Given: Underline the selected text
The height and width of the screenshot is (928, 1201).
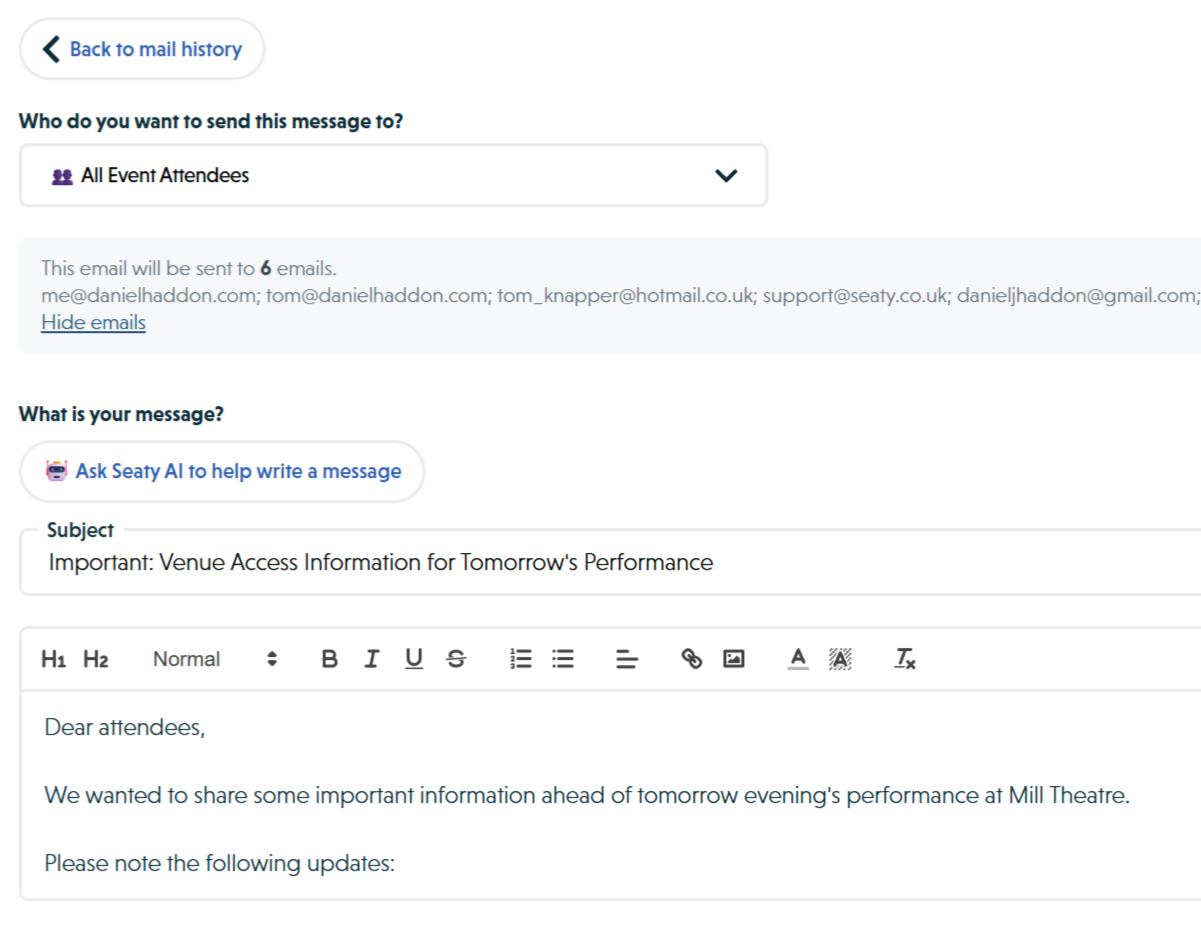Looking at the screenshot, I should [x=413, y=658].
